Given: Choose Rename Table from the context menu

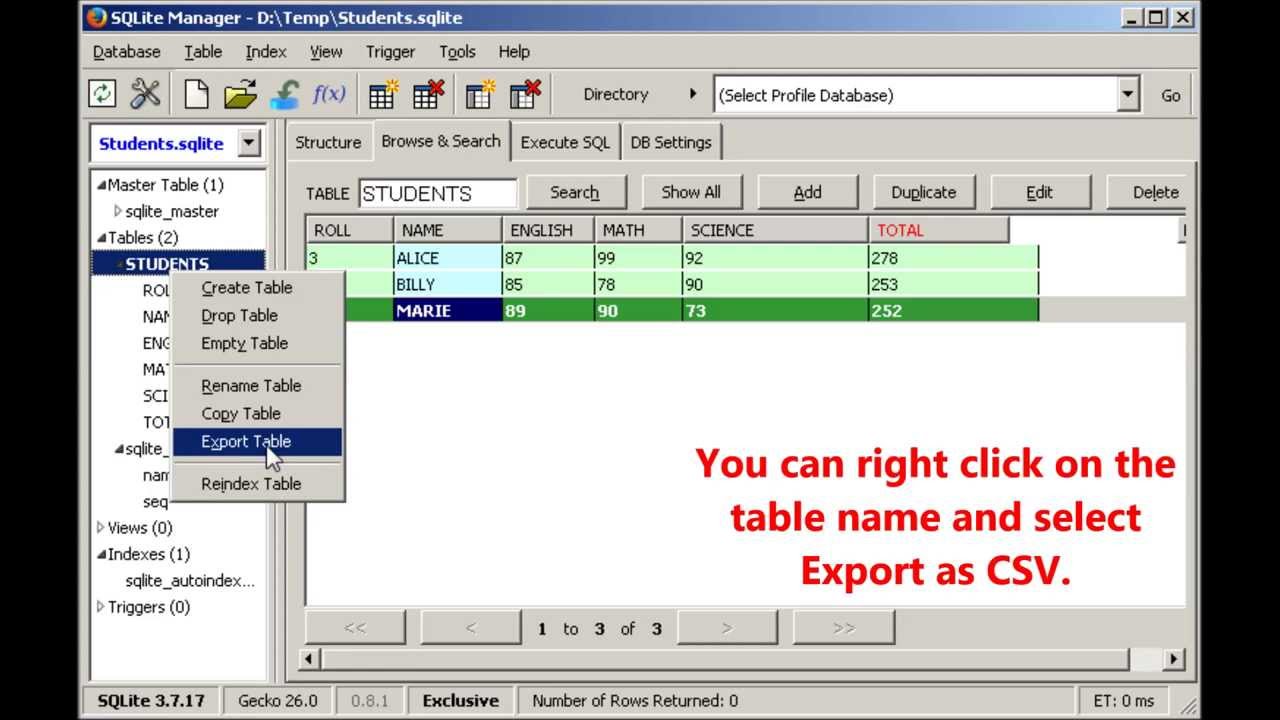Looking at the screenshot, I should coord(258,386).
